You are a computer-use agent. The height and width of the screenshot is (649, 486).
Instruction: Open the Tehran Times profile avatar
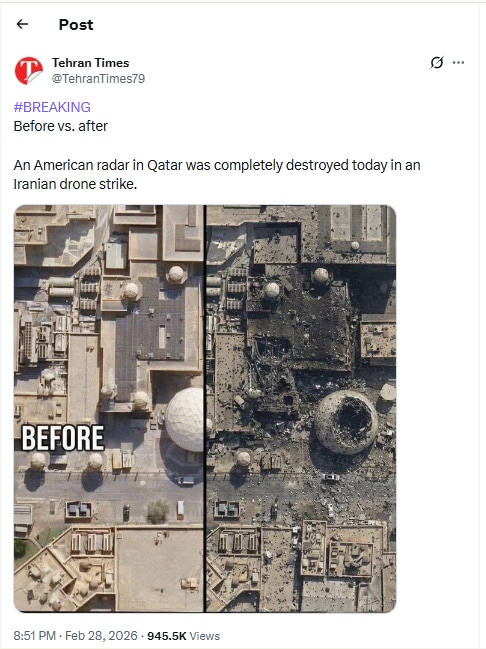(x=29, y=70)
